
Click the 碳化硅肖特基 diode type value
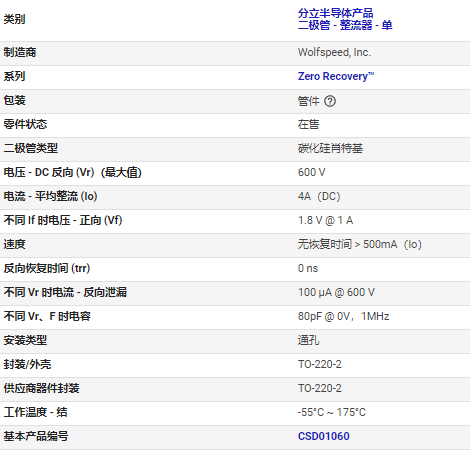coord(330,148)
